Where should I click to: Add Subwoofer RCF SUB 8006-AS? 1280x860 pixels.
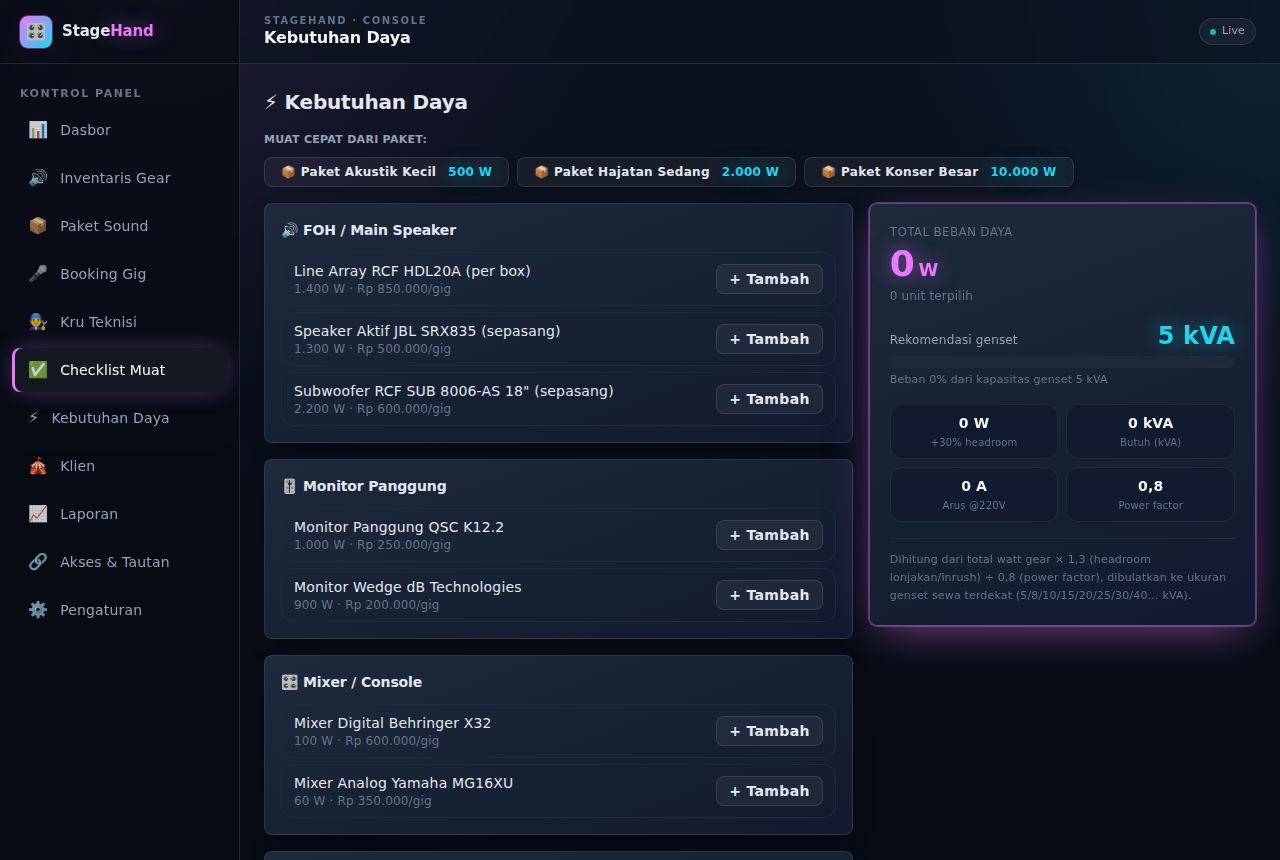[x=769, y=399]
